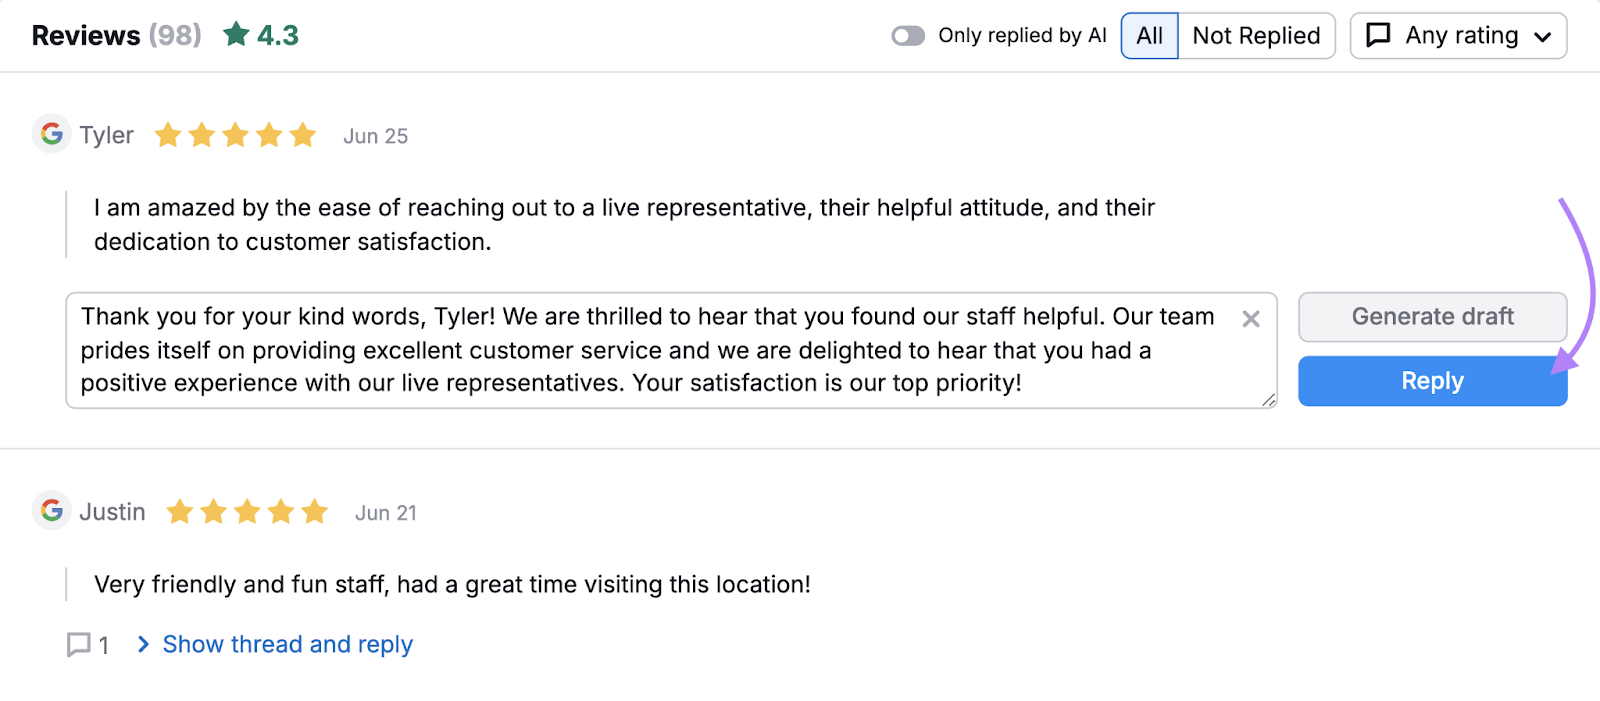Click the fifth star in Tyler's rating
1600x701 pixels.
click(305, 134)
